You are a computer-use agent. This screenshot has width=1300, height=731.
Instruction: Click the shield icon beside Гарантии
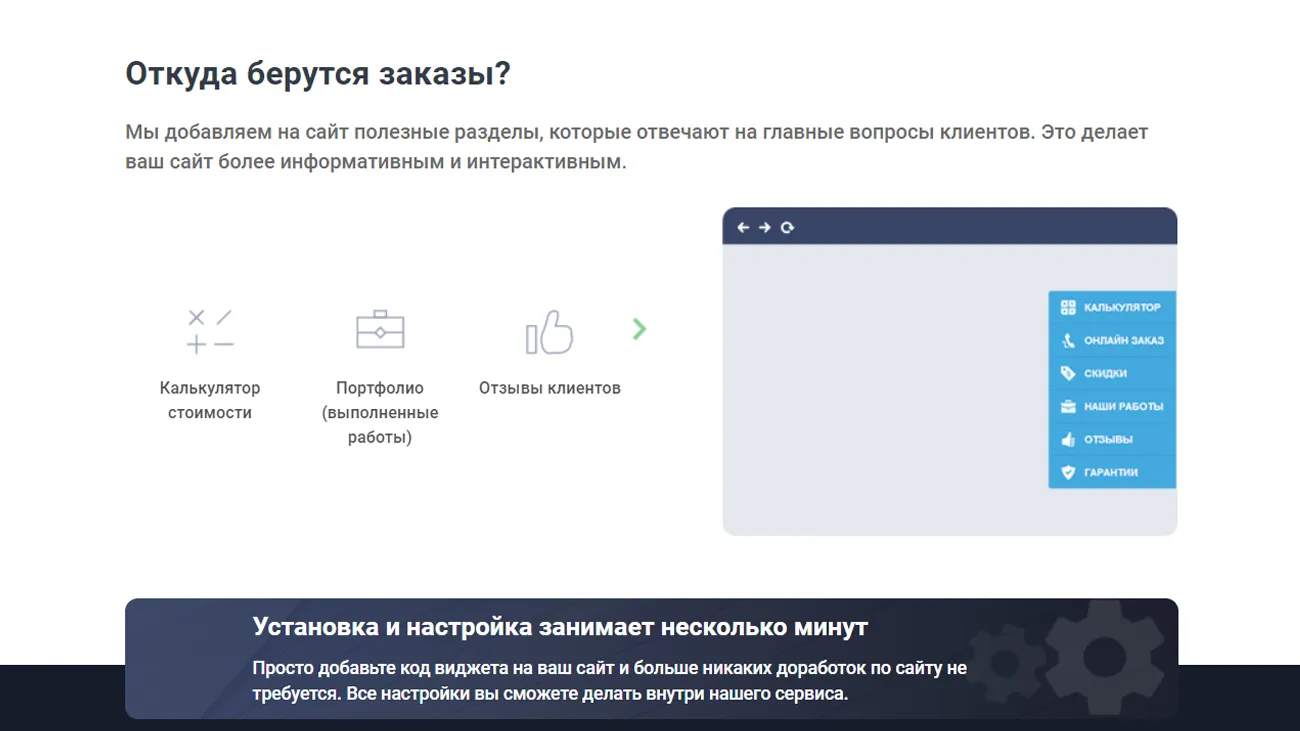pos(1067,472)
